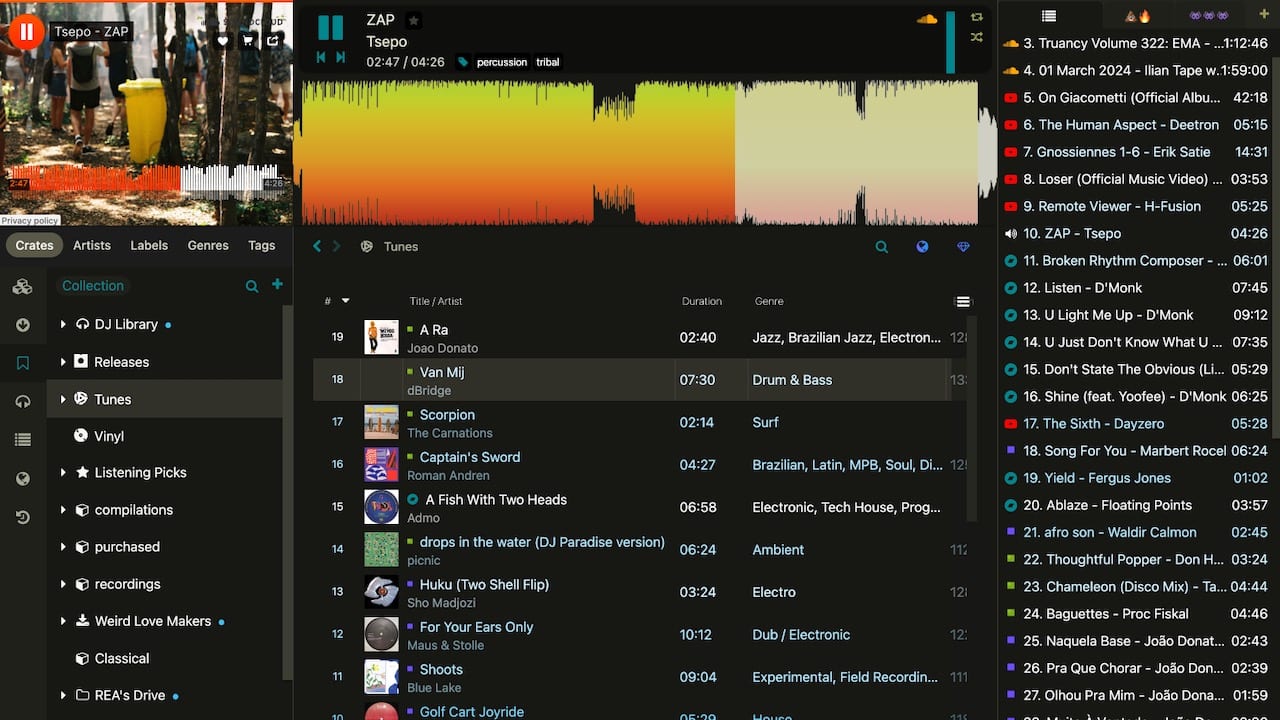Sort by the Genre column
This screenshot has height=720, width=1280.
769,301
